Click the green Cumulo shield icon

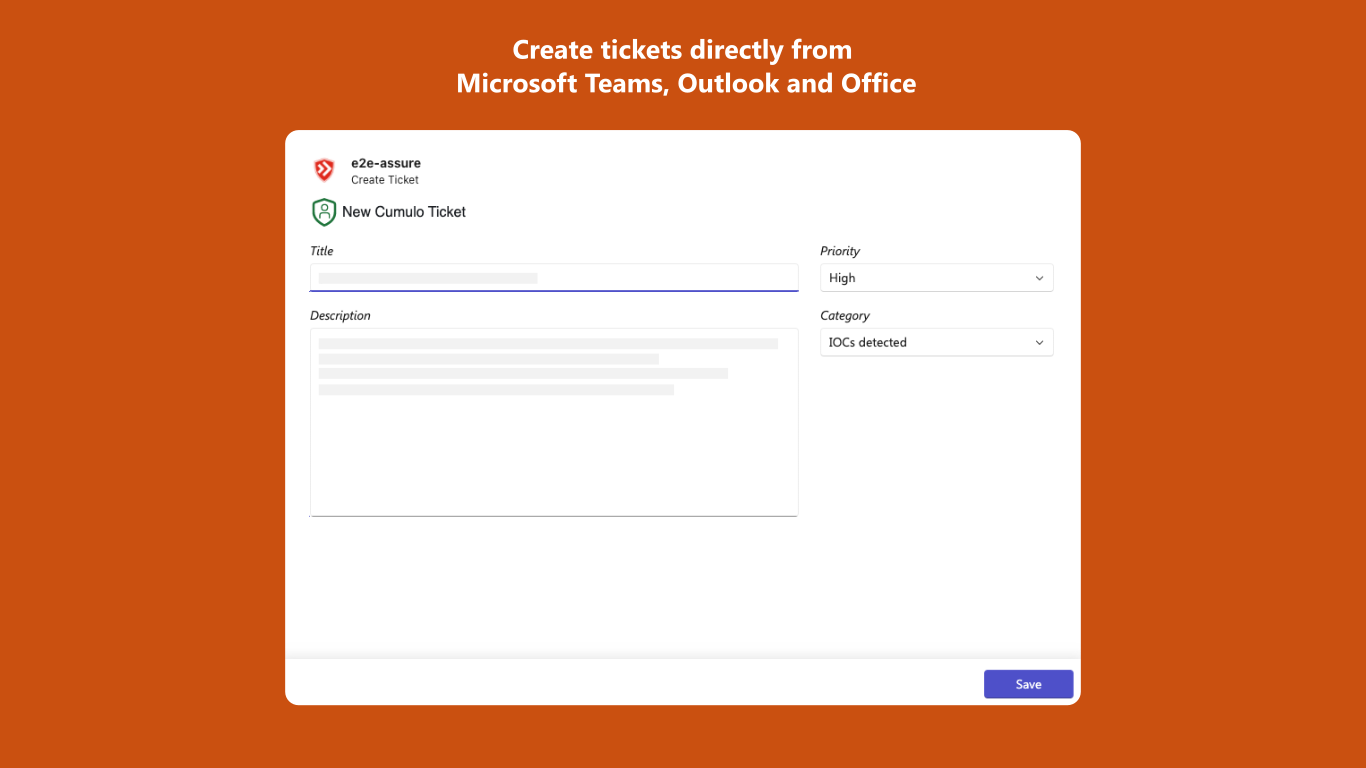[x=323, y=212]
